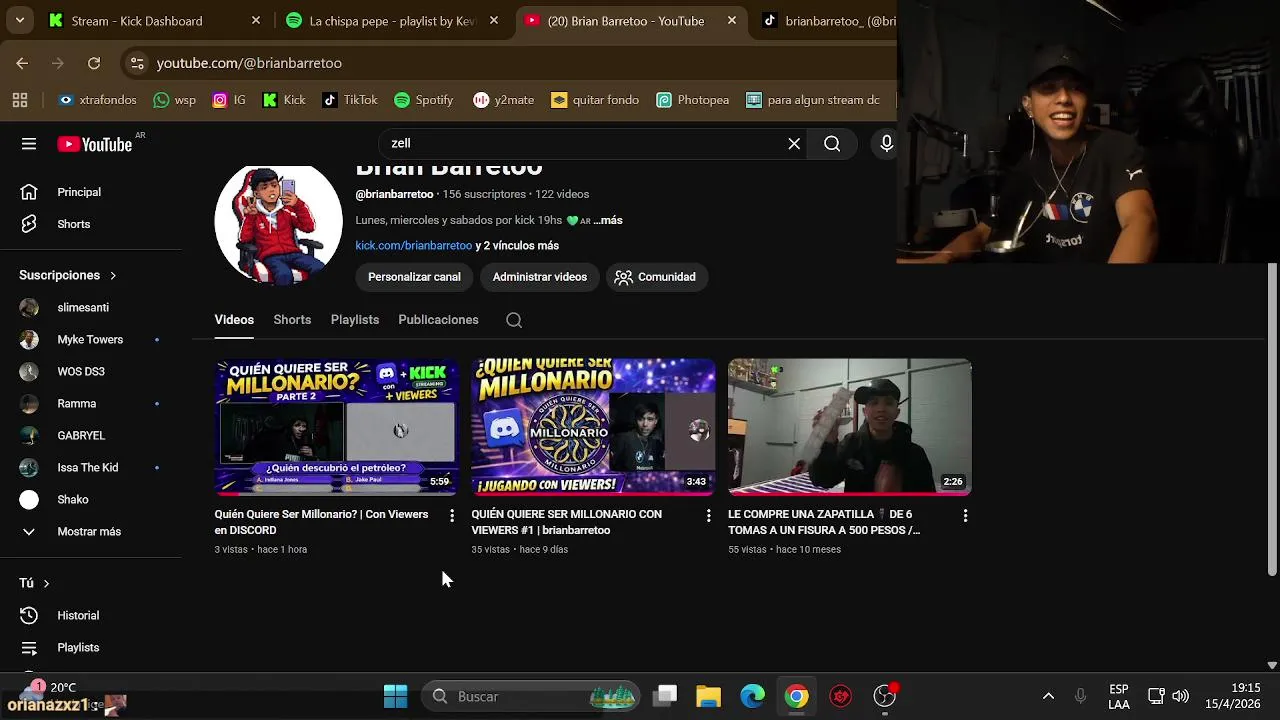Screen dimensions: 1280x720
Task: Open the Chrome apps grid bookmark icon
Action: [20, 100]
